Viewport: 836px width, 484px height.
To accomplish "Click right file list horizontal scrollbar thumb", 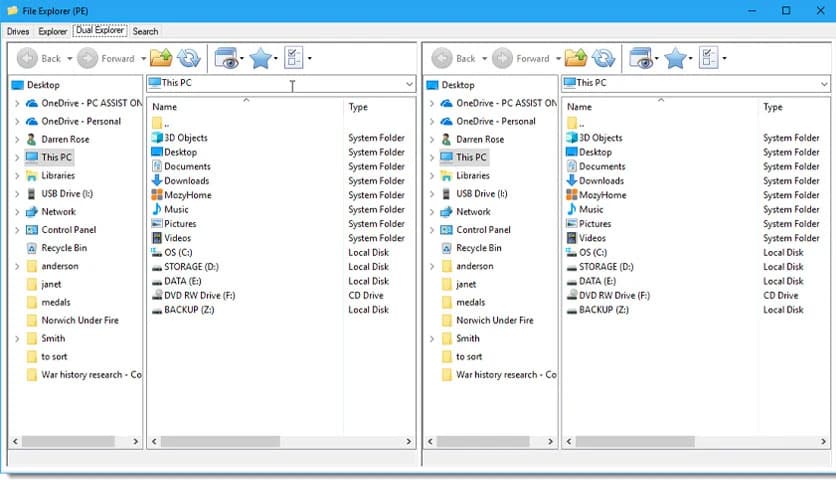I will coord(635,441).
